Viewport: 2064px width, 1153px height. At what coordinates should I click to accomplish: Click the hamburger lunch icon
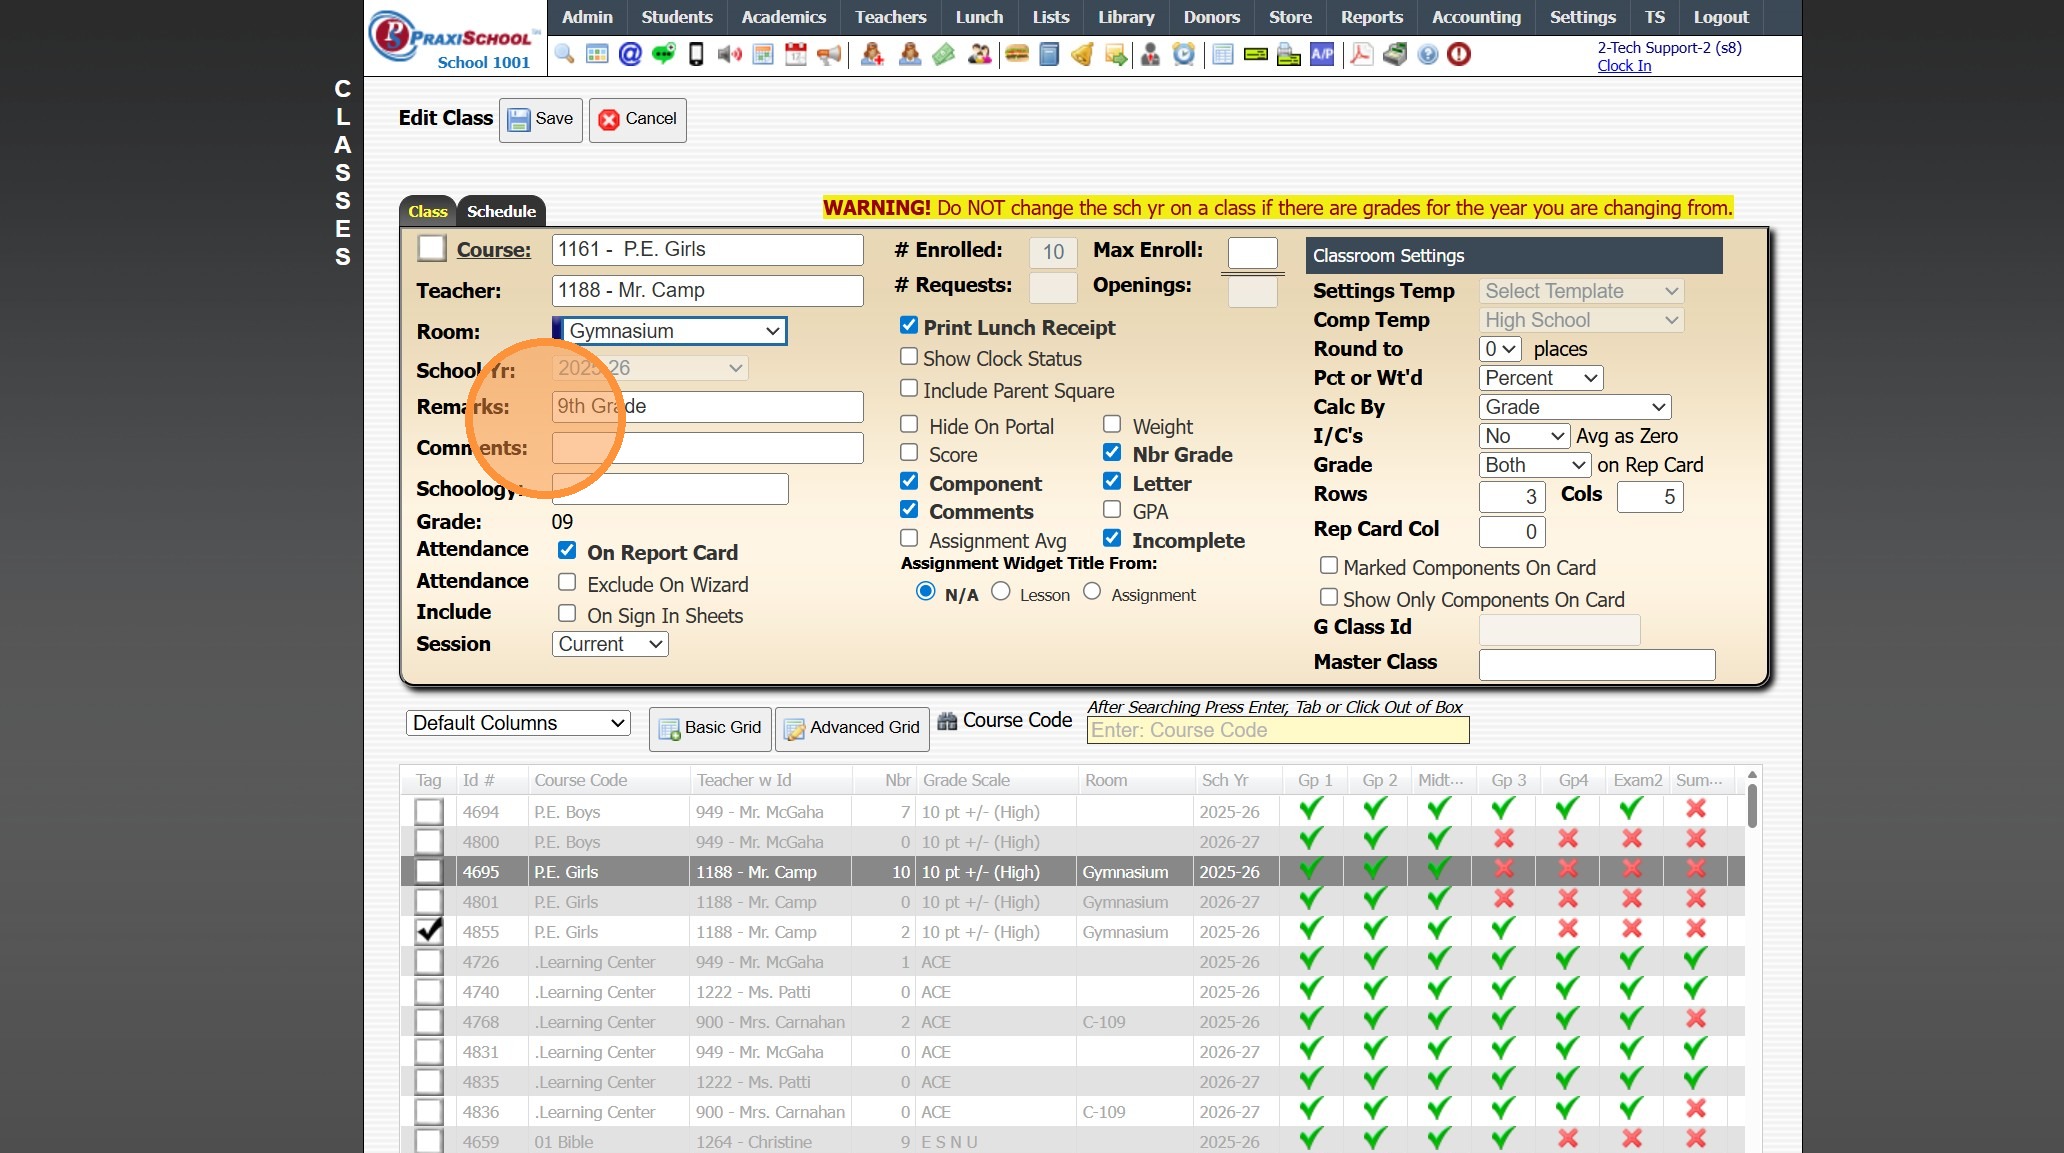[x=1017, y=54]
